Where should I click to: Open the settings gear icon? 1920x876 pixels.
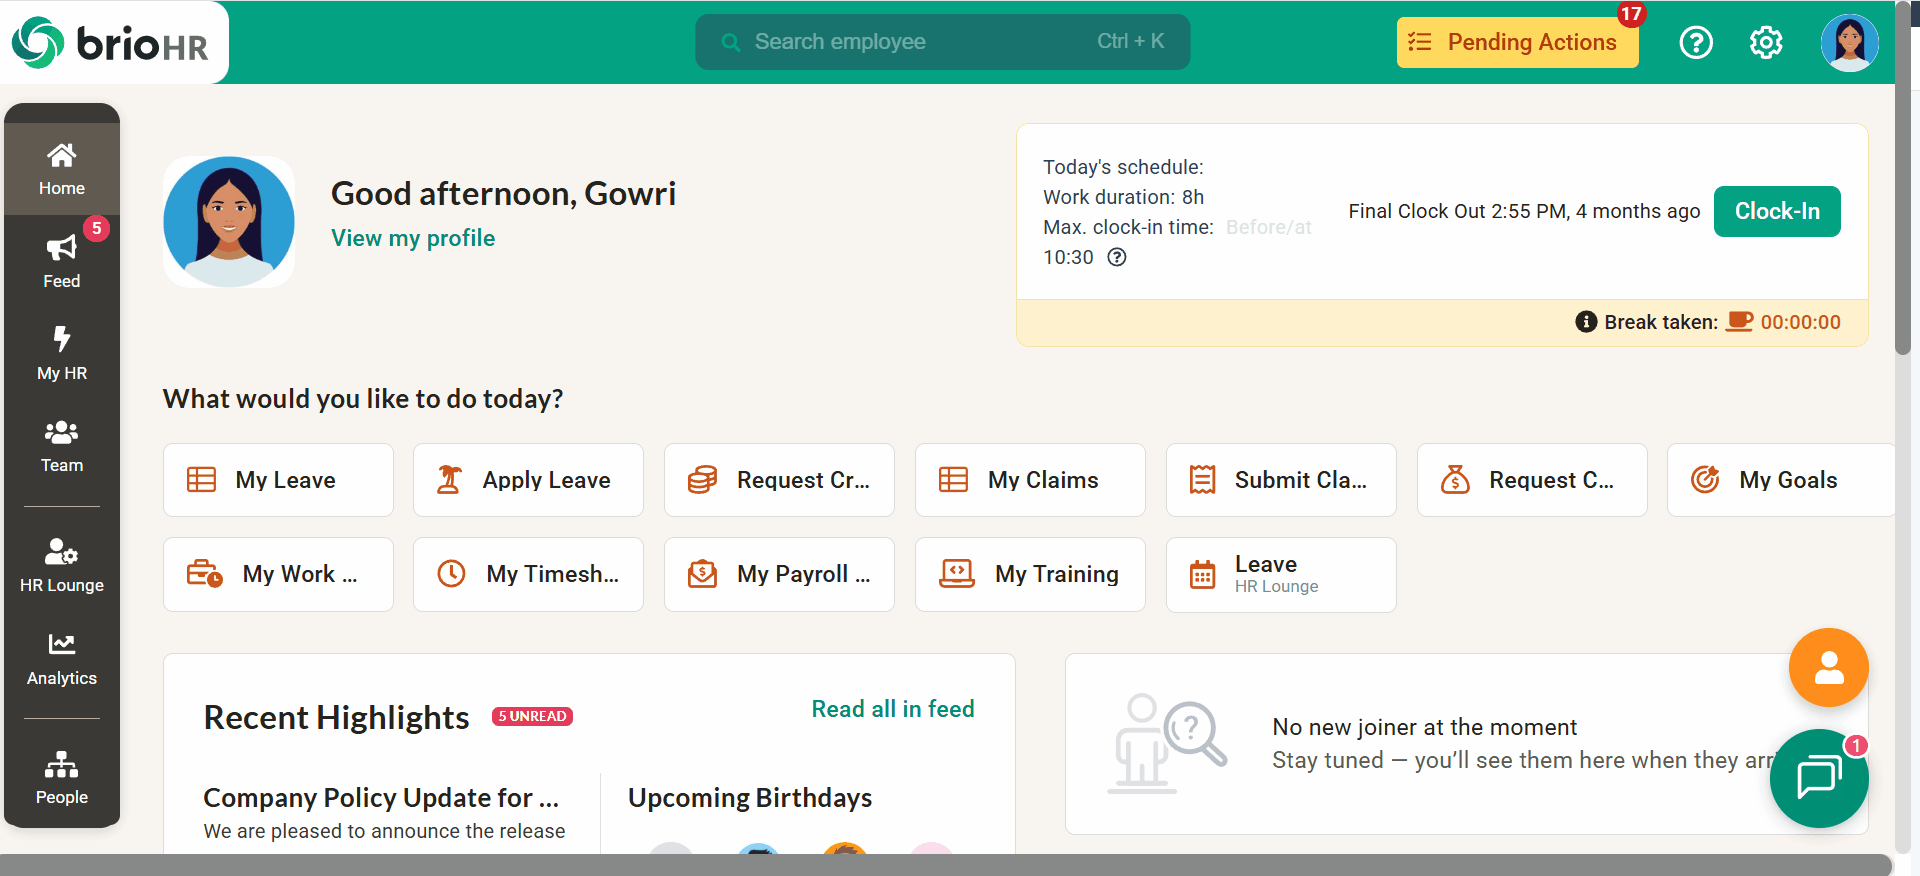tap(1765, 42)
